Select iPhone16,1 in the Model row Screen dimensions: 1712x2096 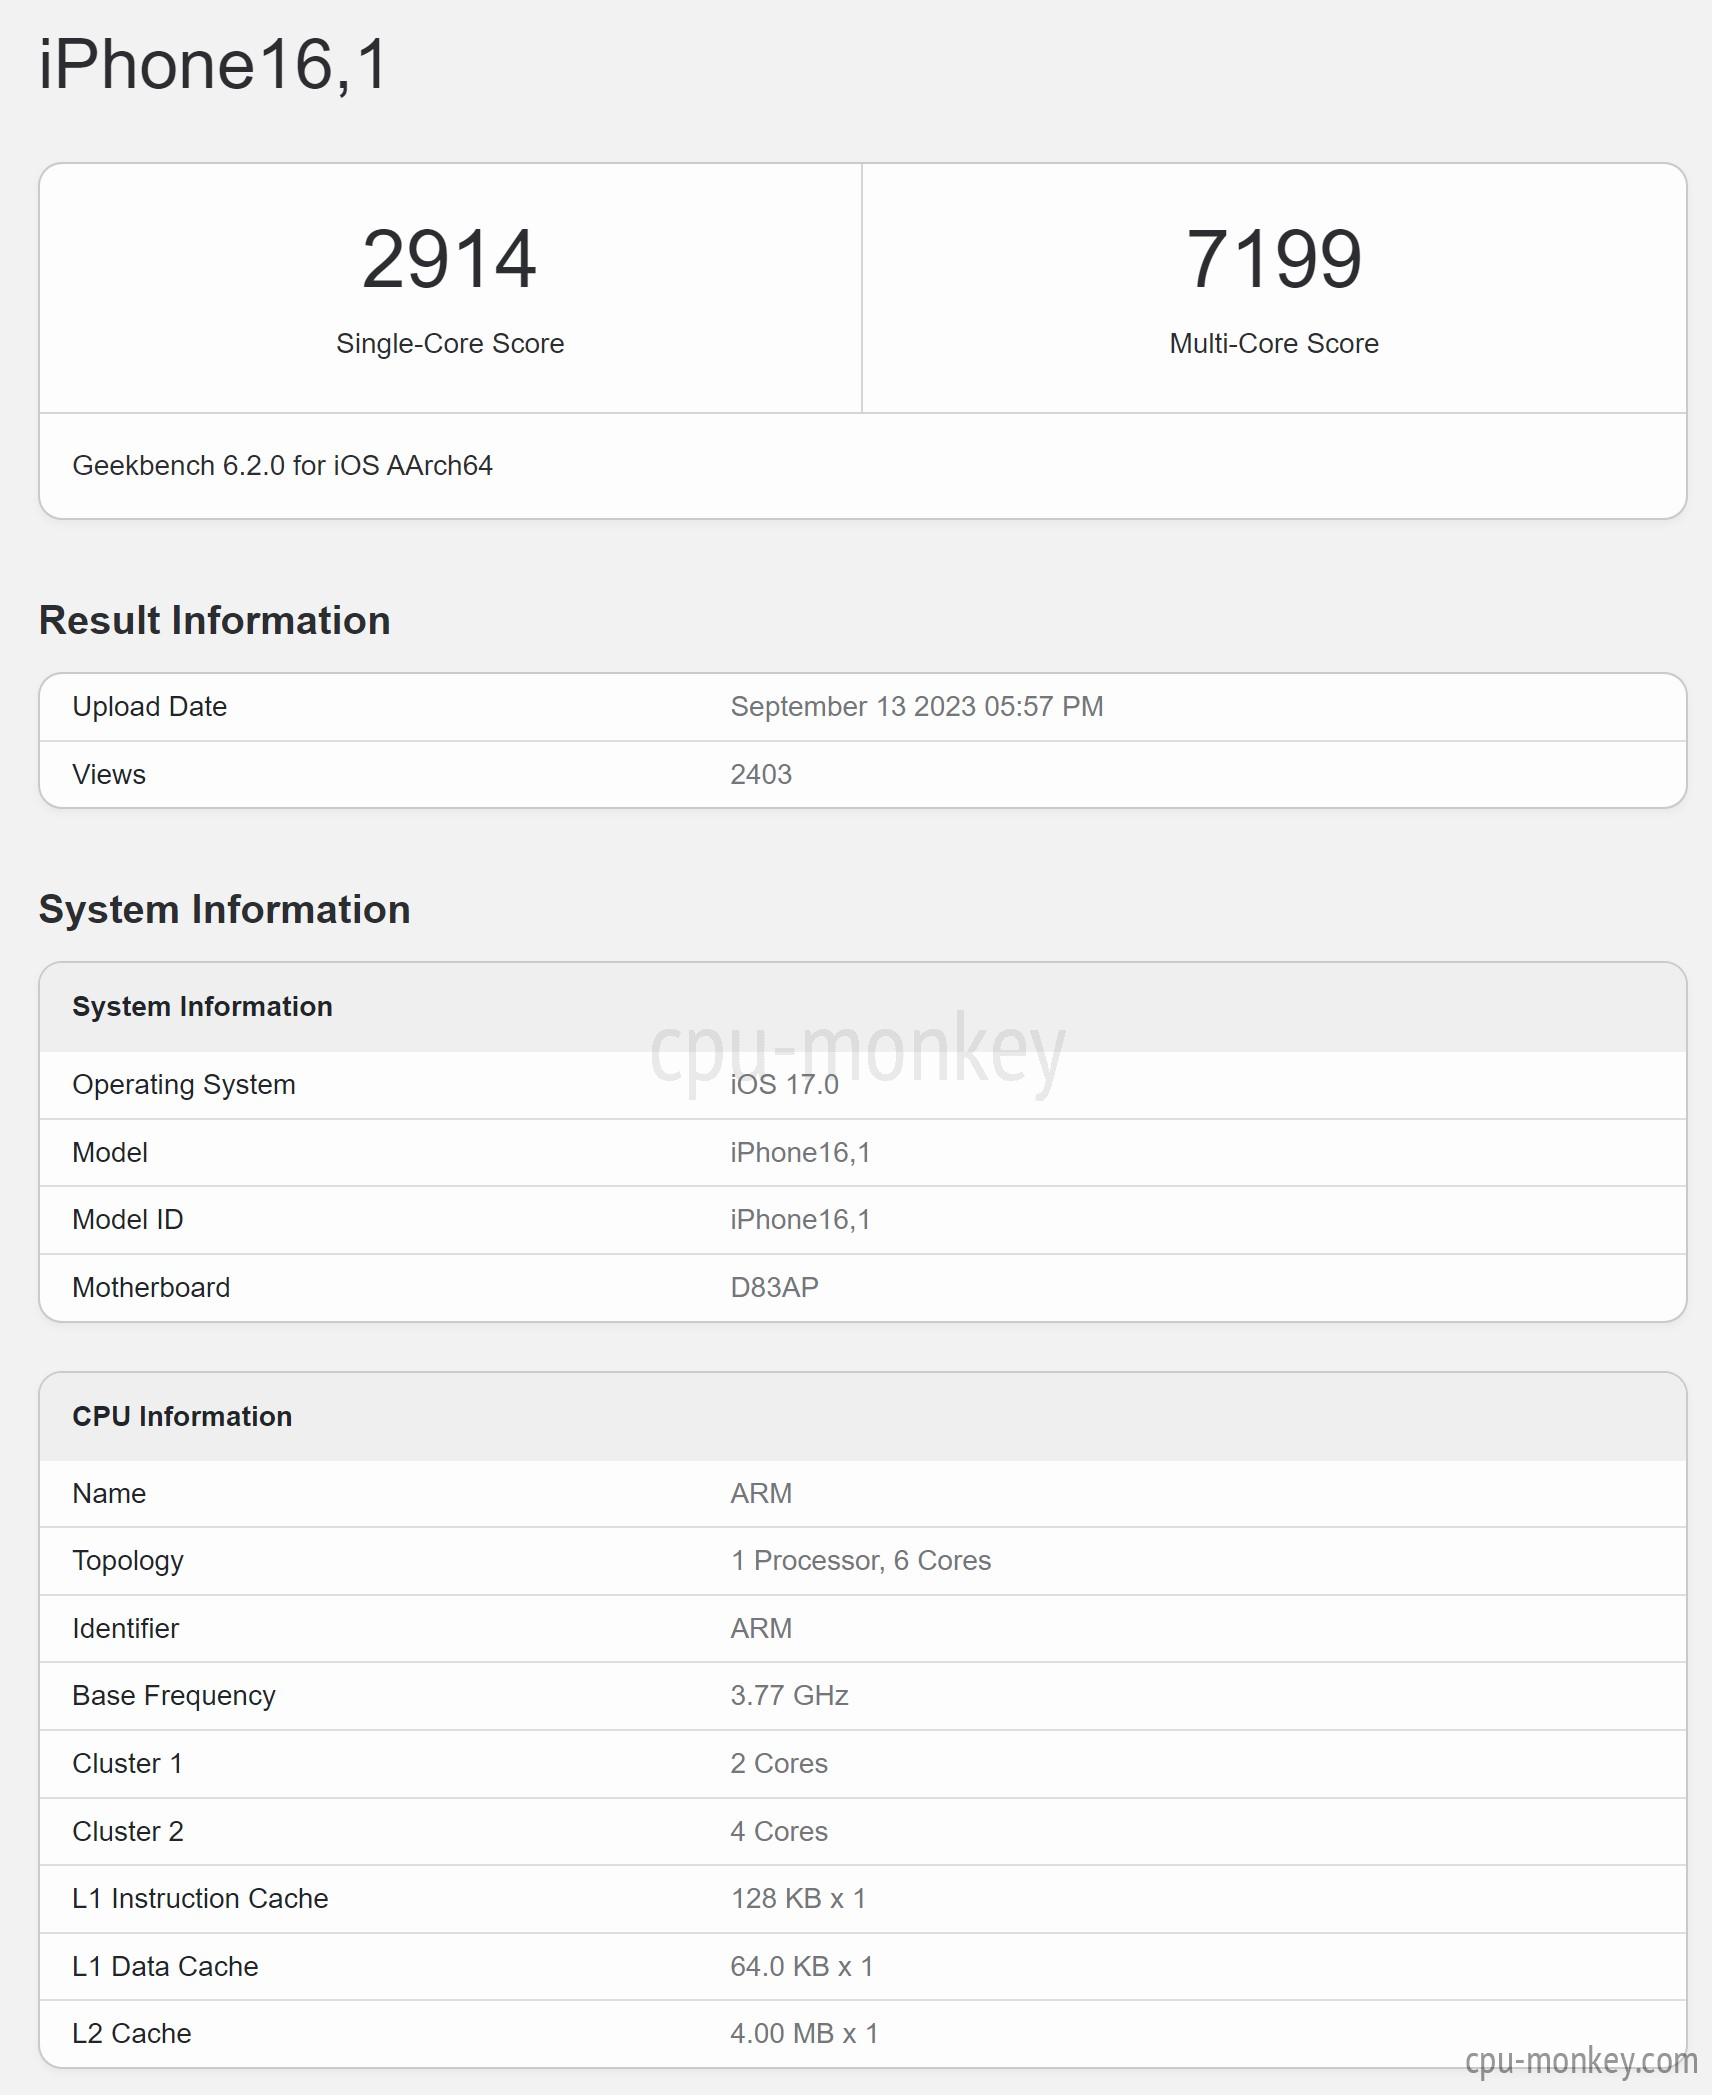point(800,1152)
